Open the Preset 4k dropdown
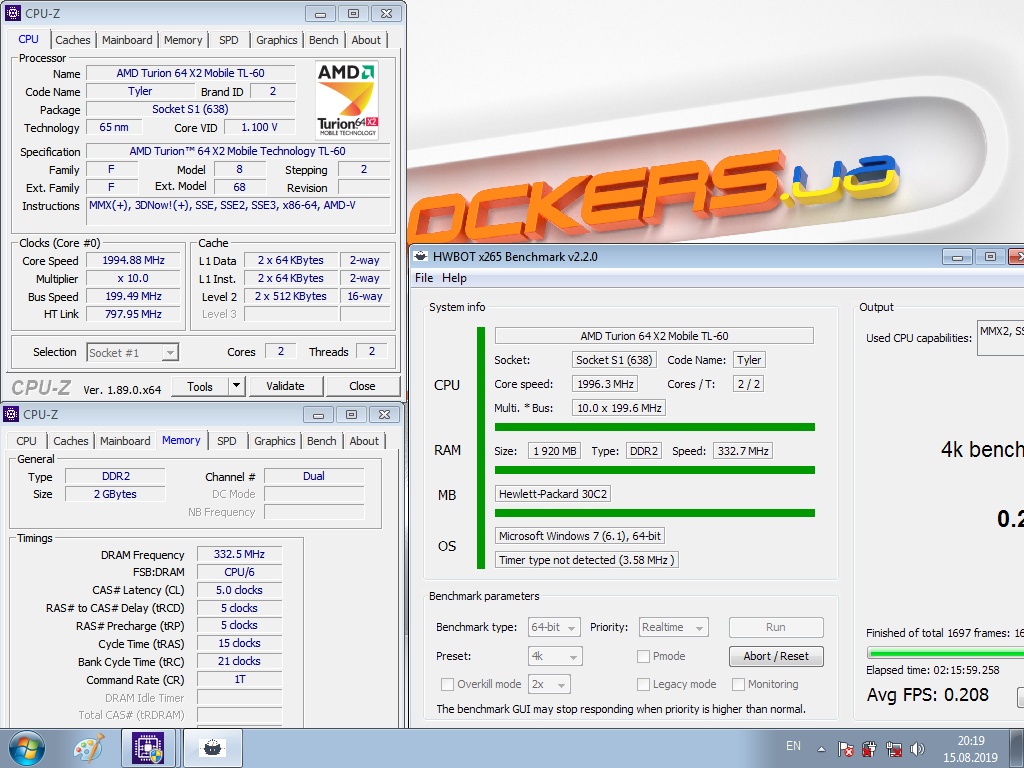 coord(555,656)
